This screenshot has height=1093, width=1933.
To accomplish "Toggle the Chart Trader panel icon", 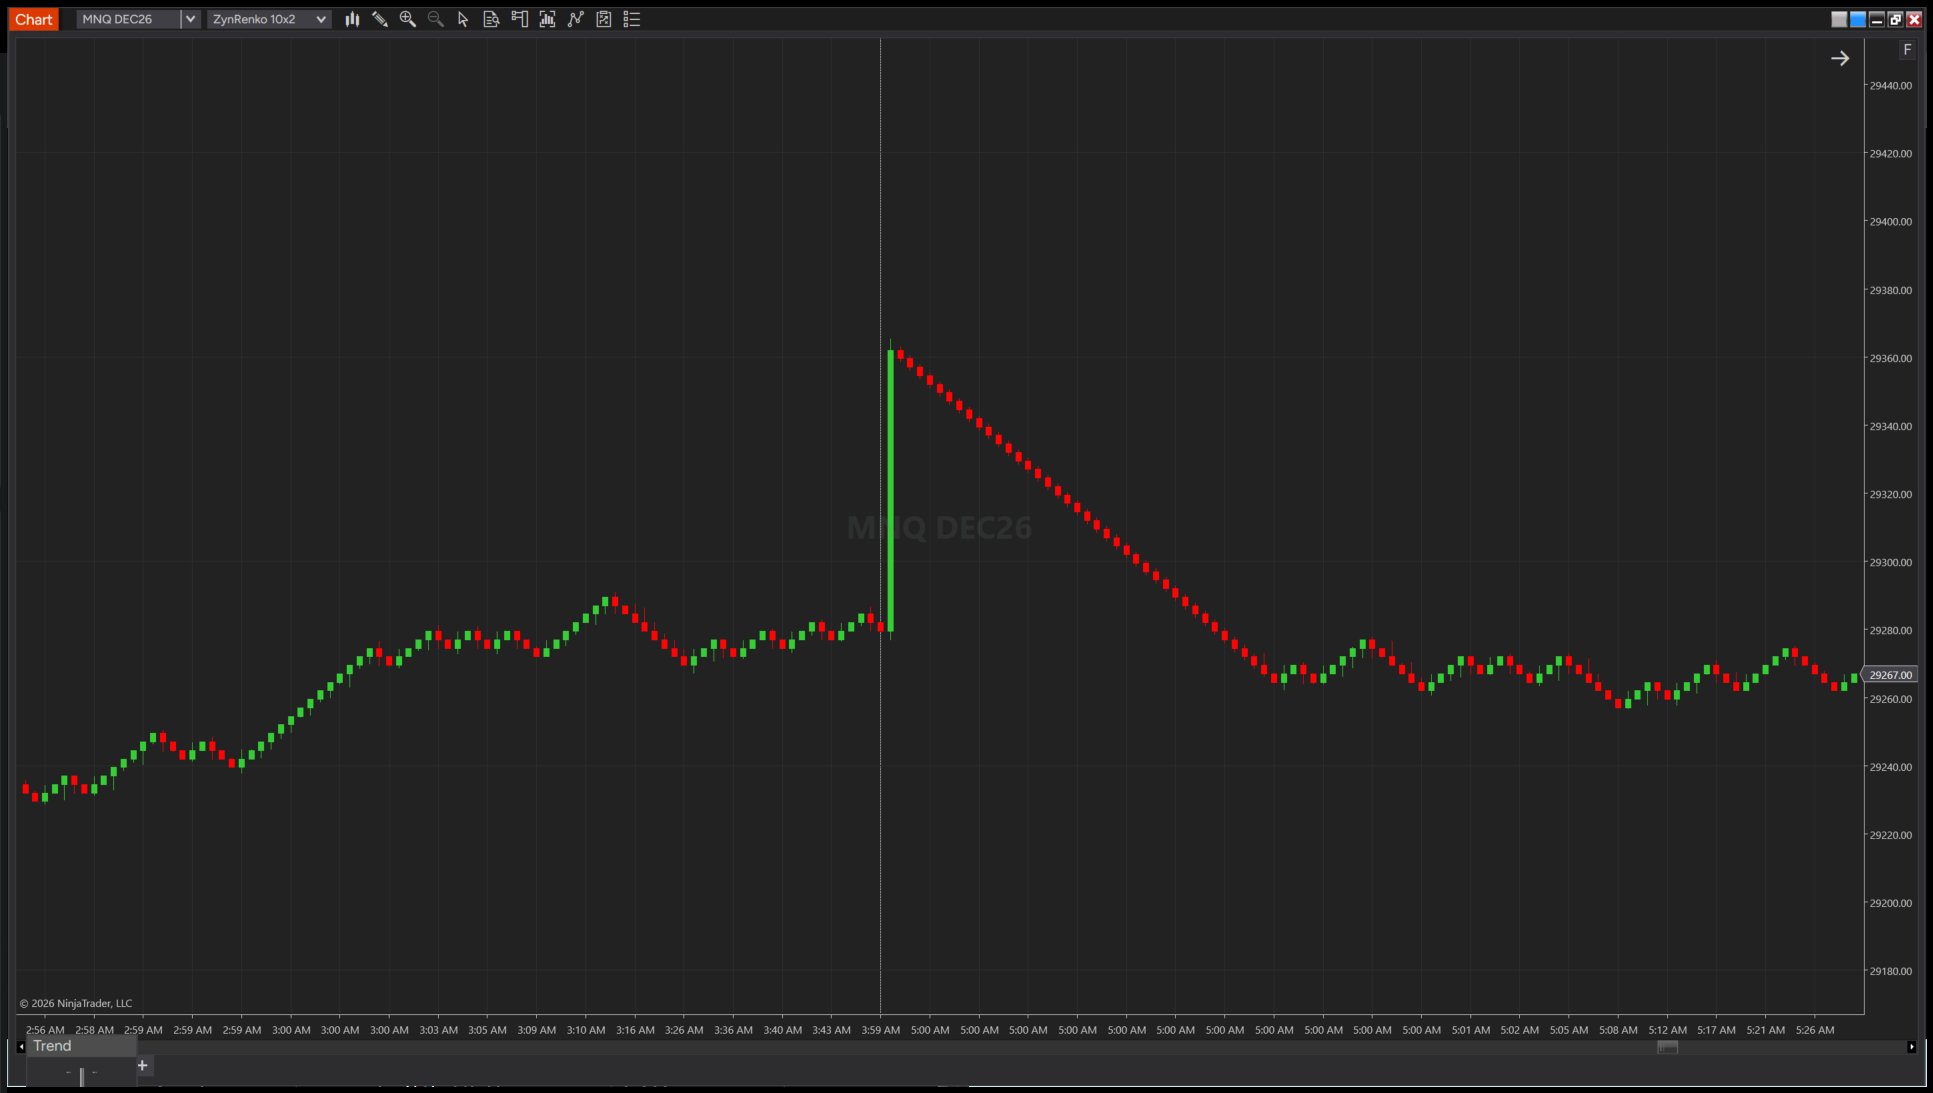I will [x=519, y=19].
